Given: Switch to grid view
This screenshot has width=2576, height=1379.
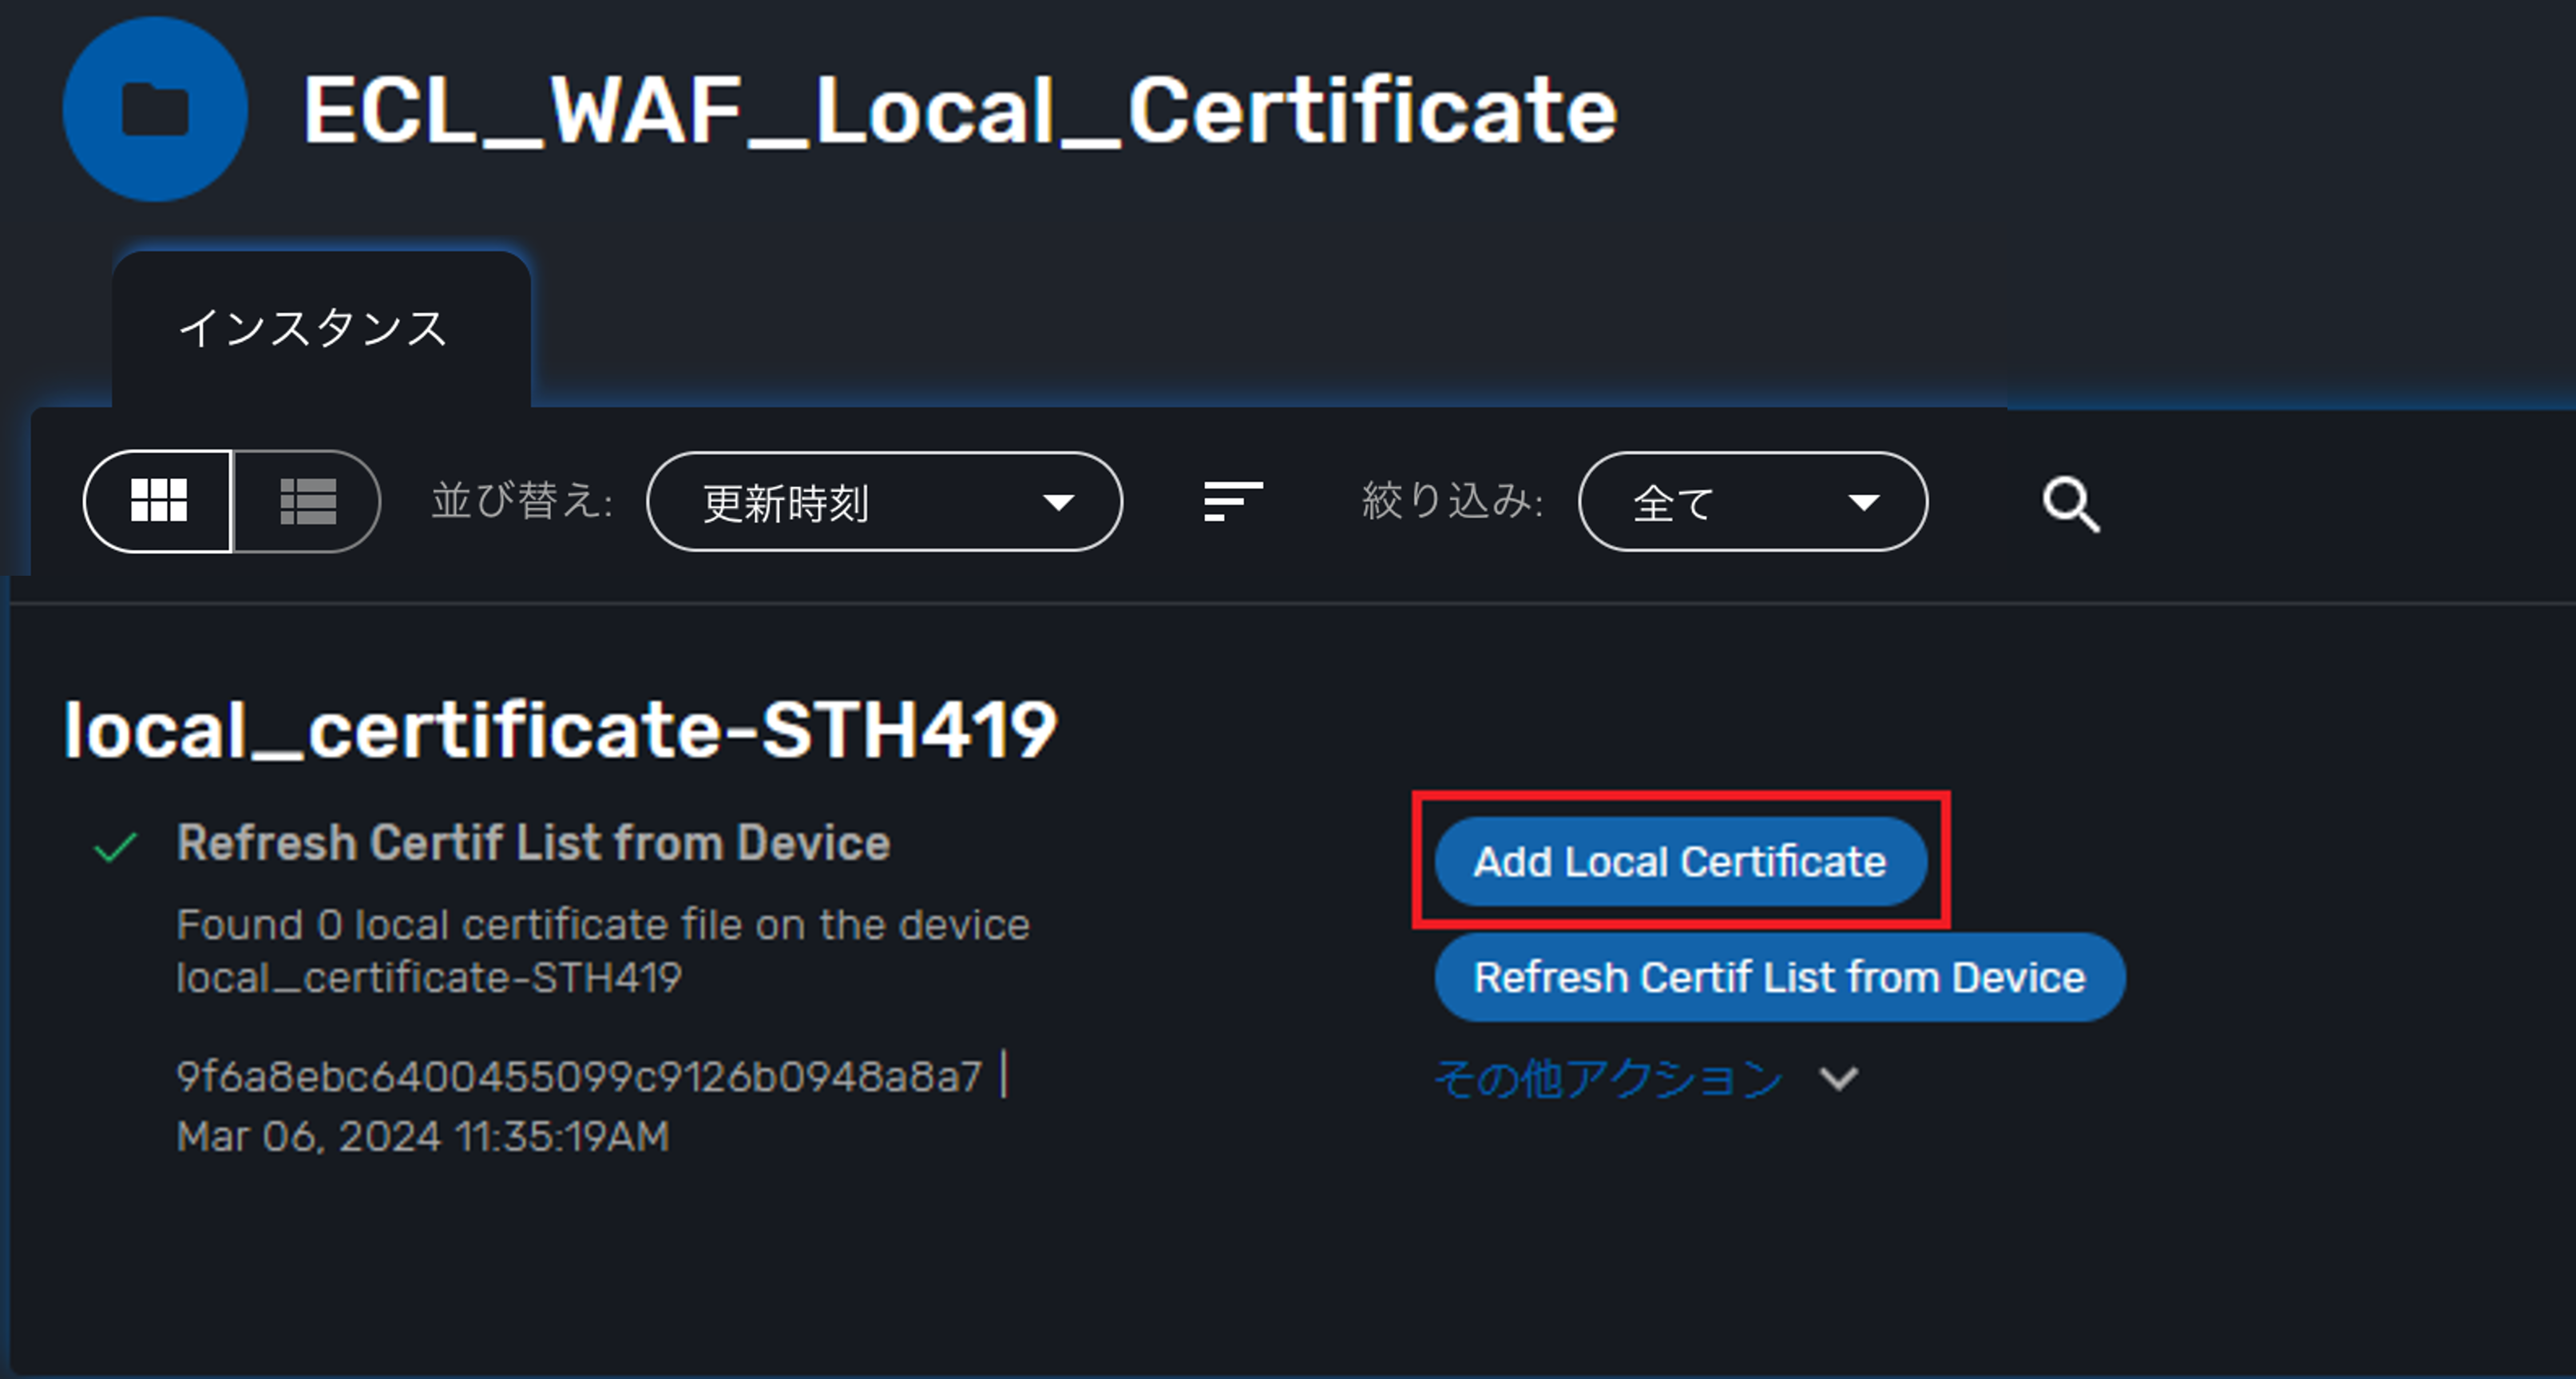Looking at the screenshot, I should click(x=158, y=501).
